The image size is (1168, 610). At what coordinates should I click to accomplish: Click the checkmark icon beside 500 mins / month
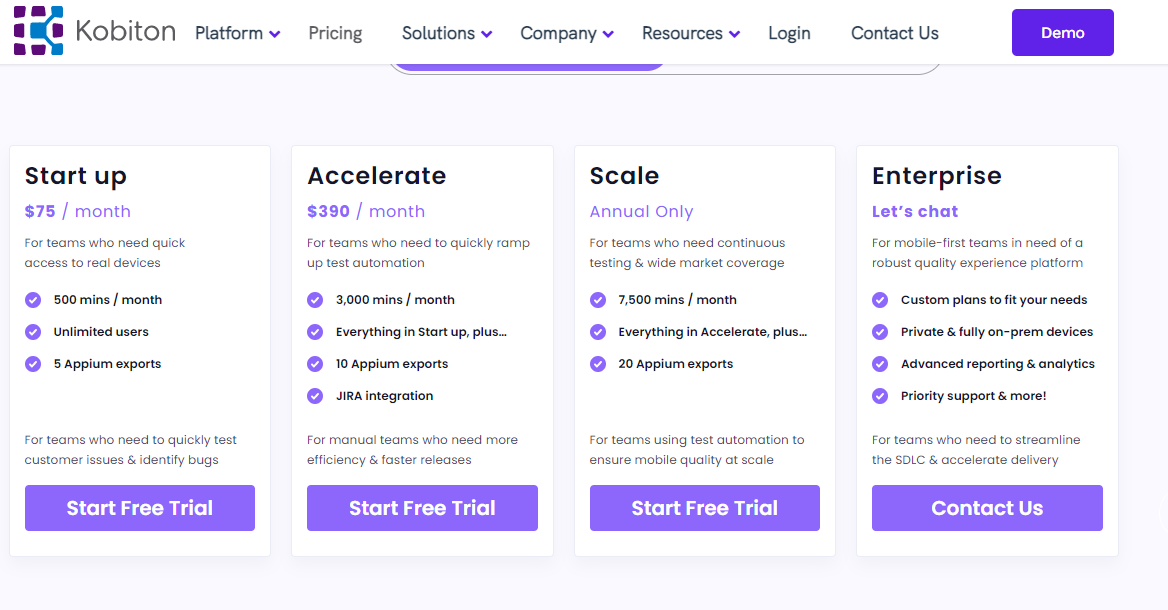click(x=33, y=300)
